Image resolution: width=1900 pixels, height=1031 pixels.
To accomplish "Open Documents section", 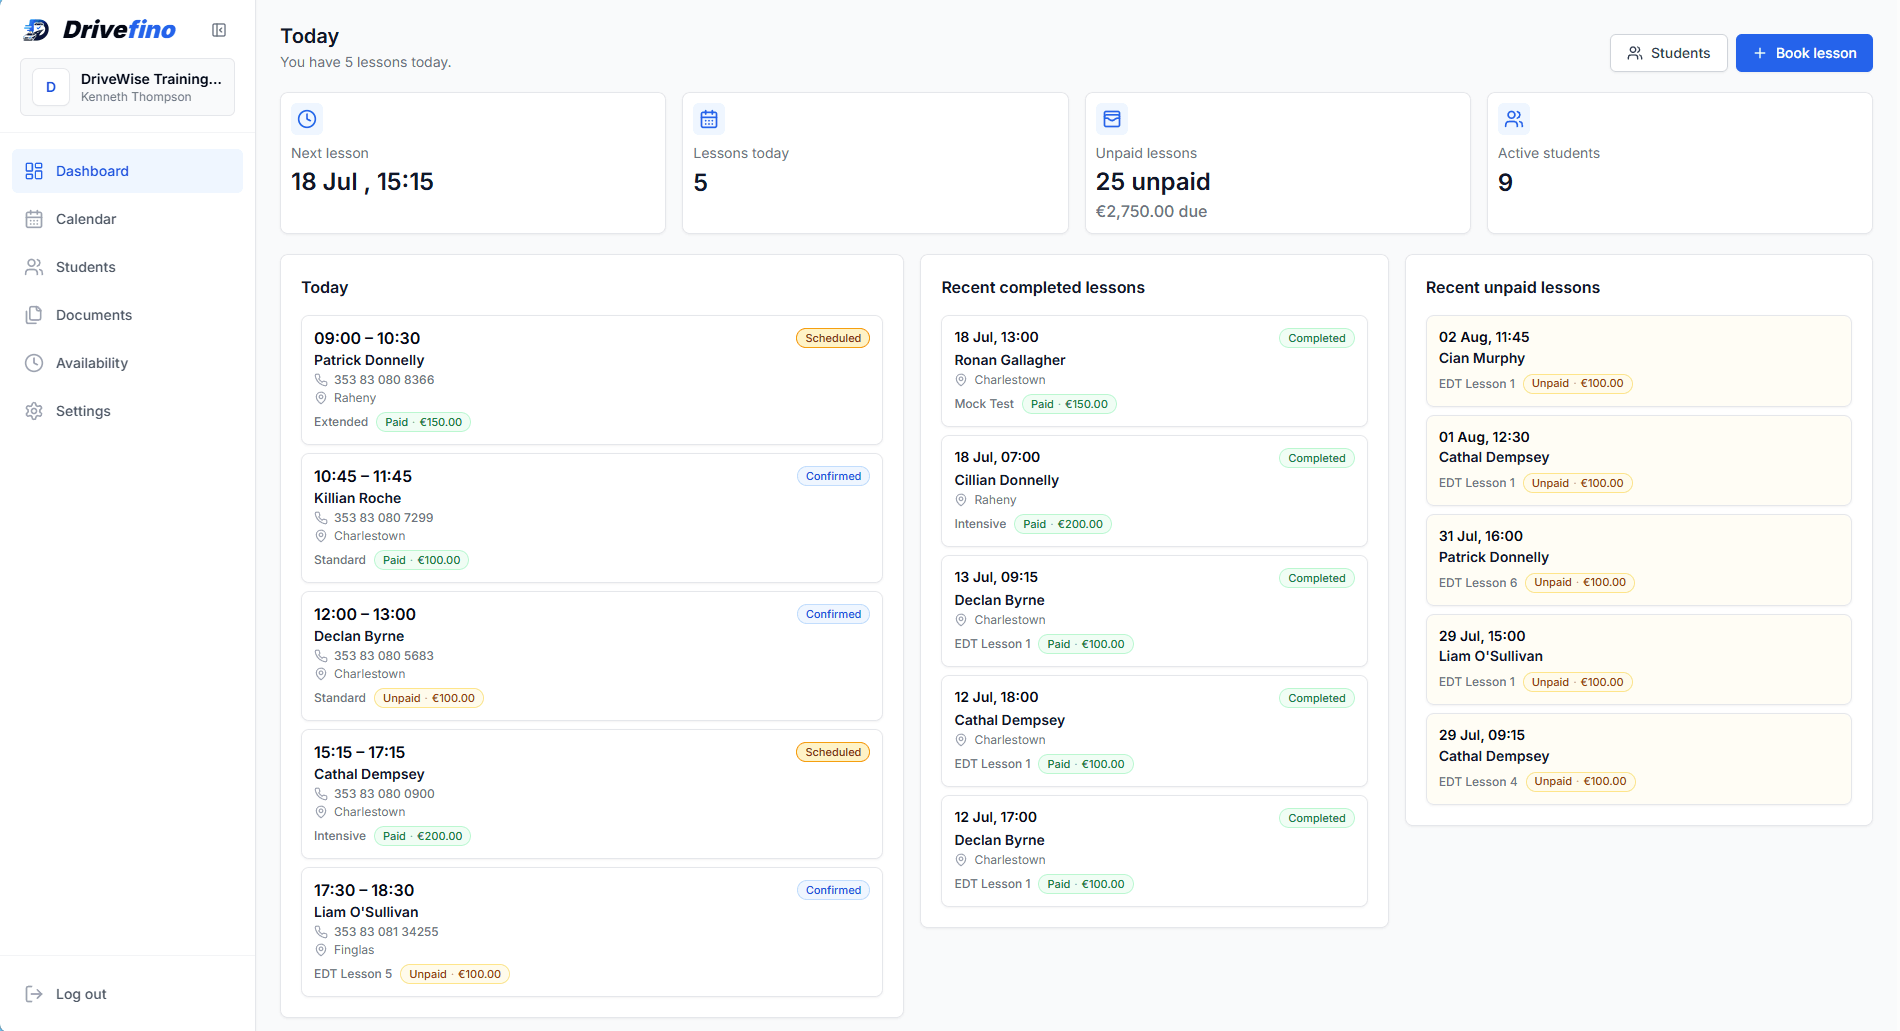I will click(x=127, y=315).
